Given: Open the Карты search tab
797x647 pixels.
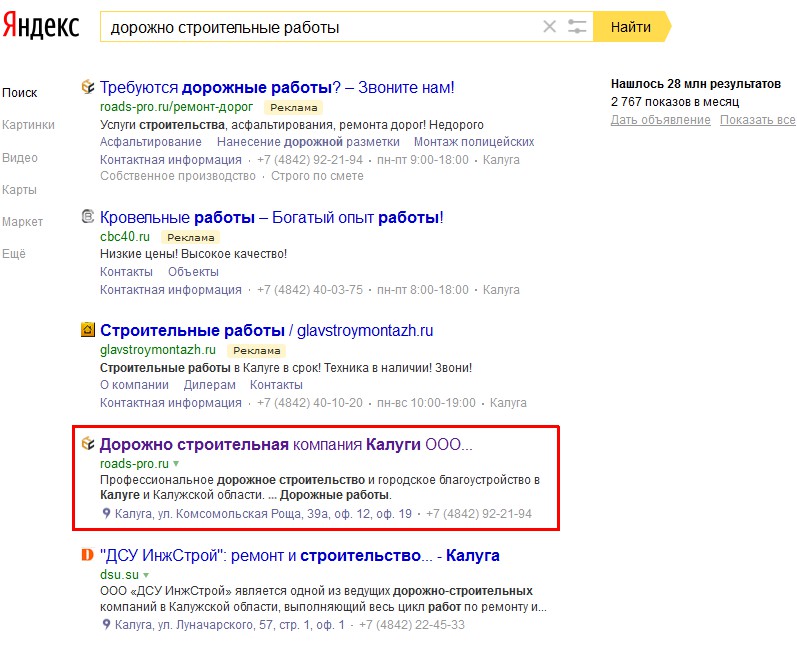Looking at the screenshot, I should (x=20, y=190).
